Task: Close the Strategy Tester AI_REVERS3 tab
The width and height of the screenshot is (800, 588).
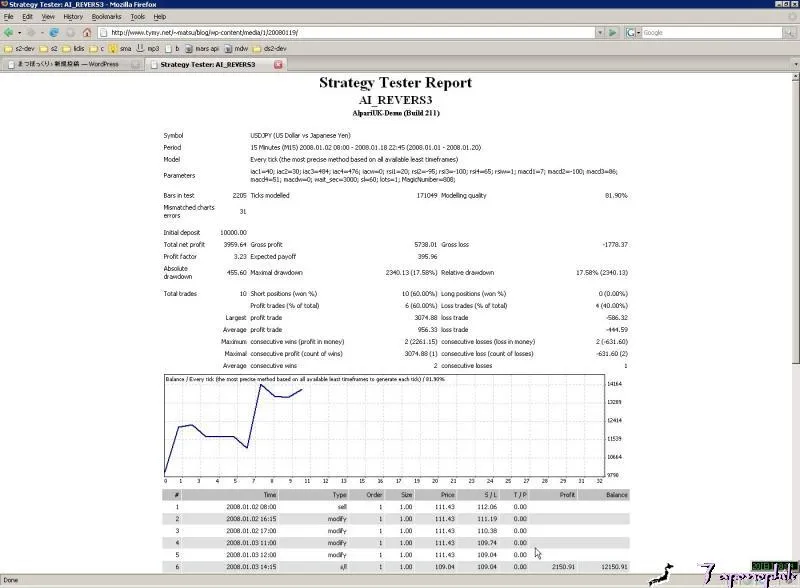Action: (x=278, y=64)
